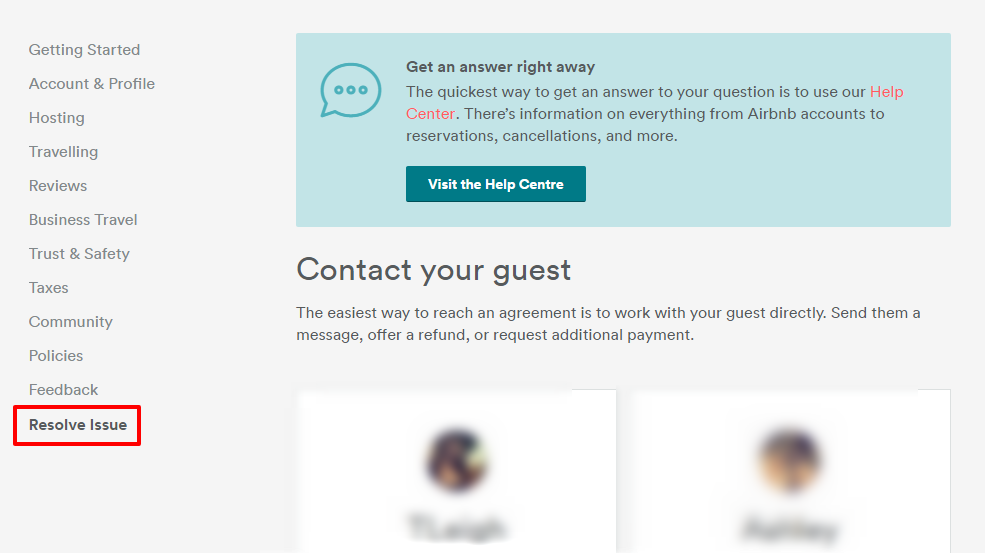Viewport: 985px width, 553px height.
Task: Open the left guest's profile photo
Action: click(x=457, y=460)
